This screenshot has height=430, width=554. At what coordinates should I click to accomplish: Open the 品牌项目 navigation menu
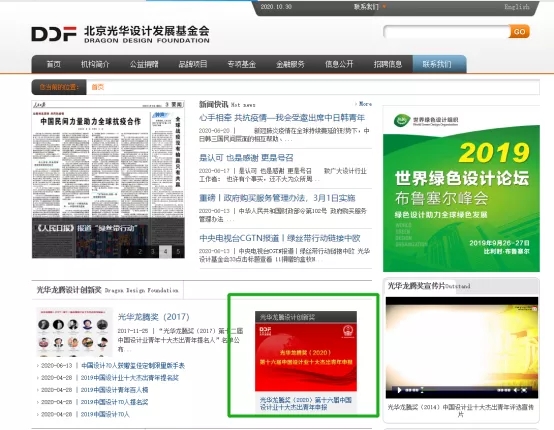click(x=193, y=64)
